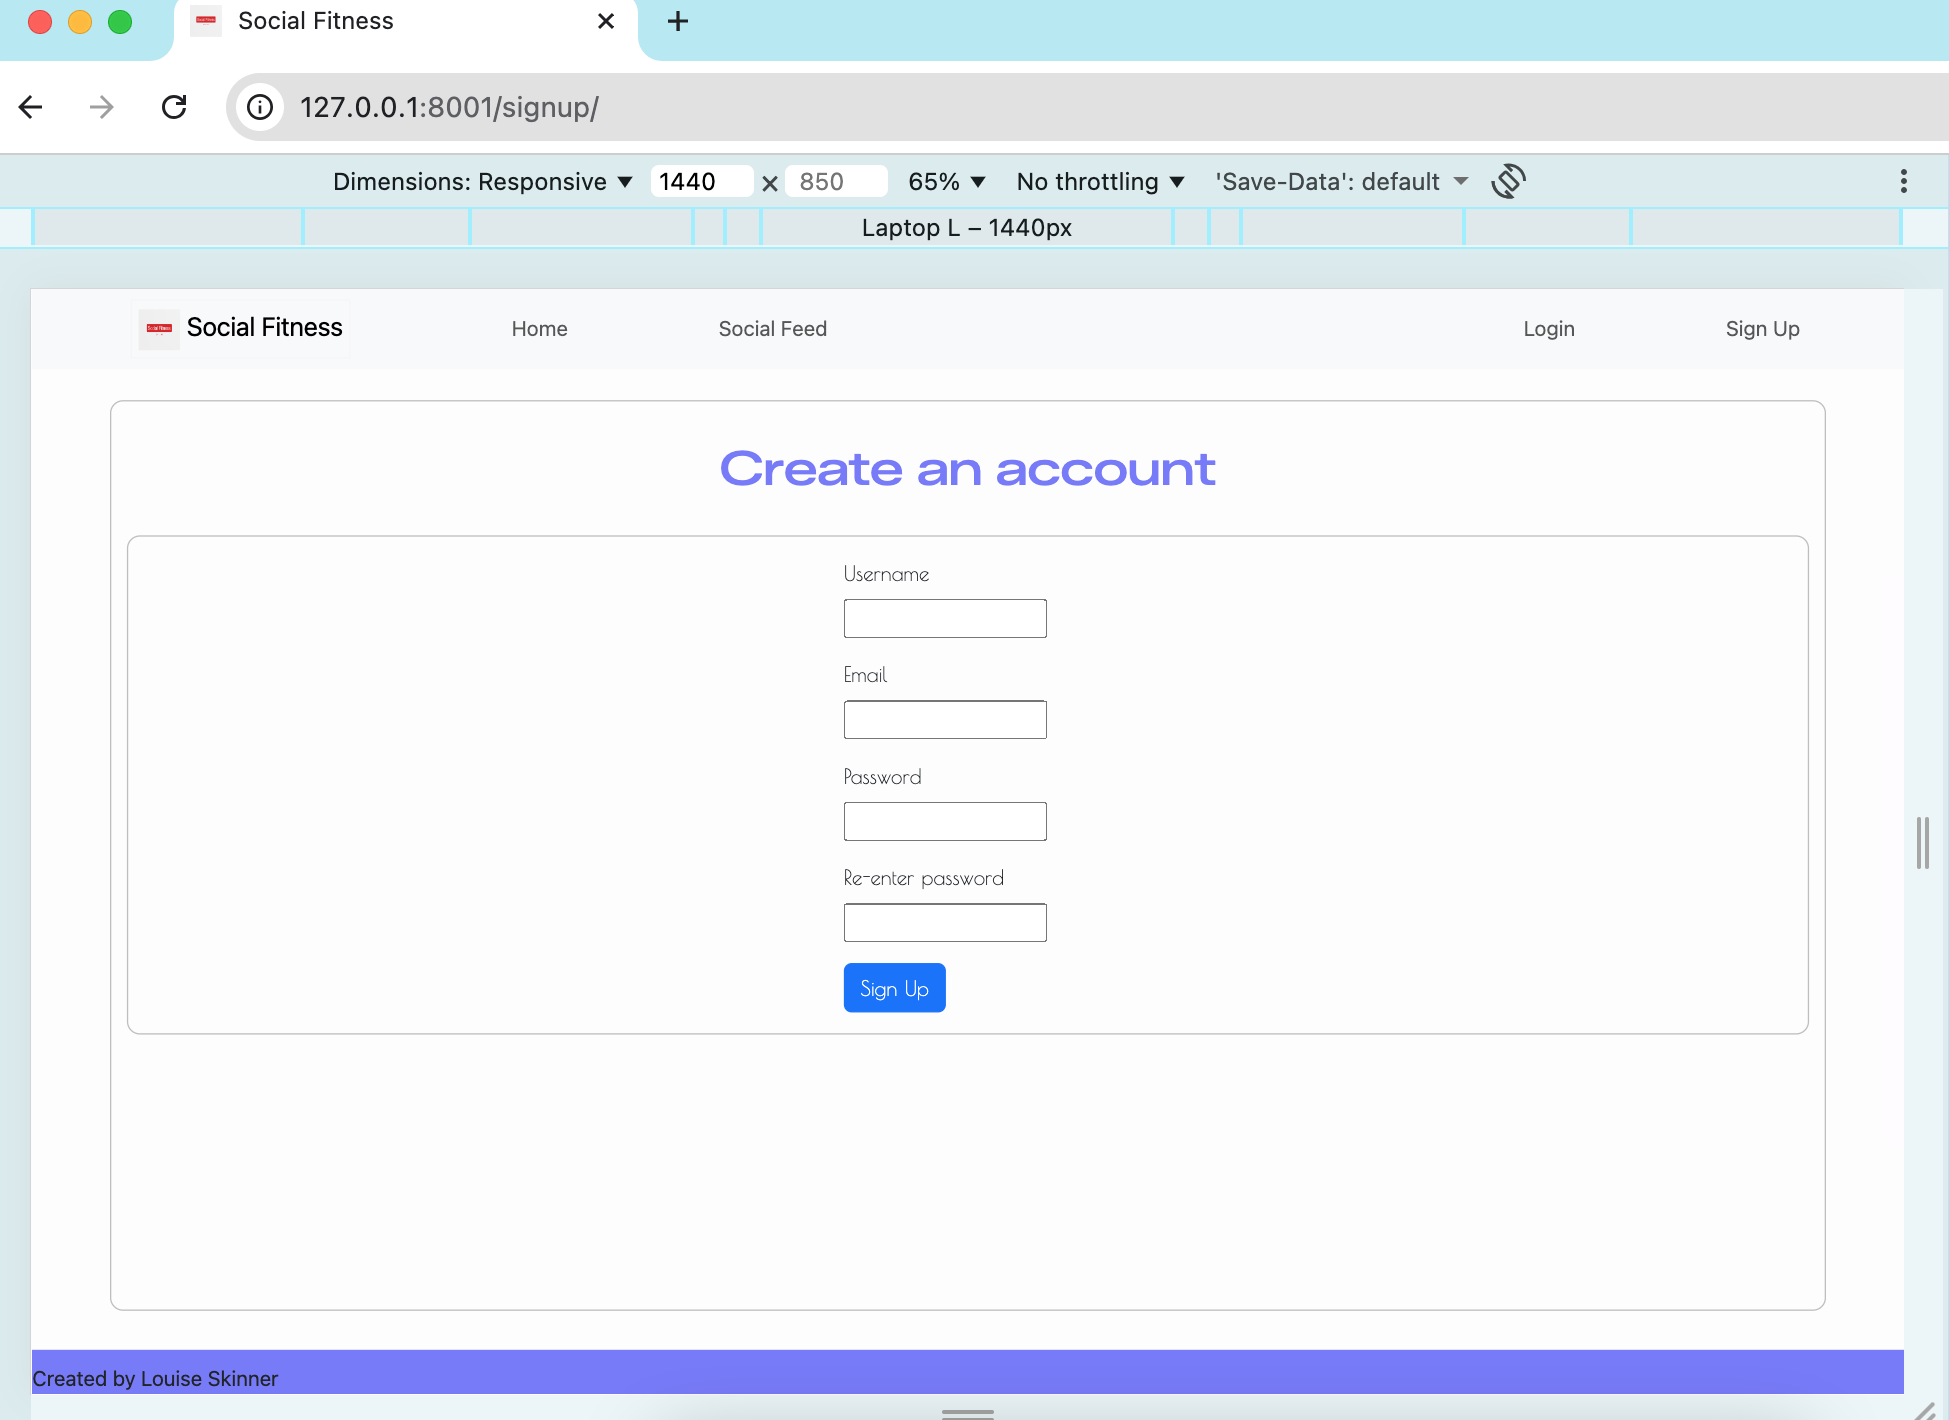Click the back navigation arrow

coord(30,107)
